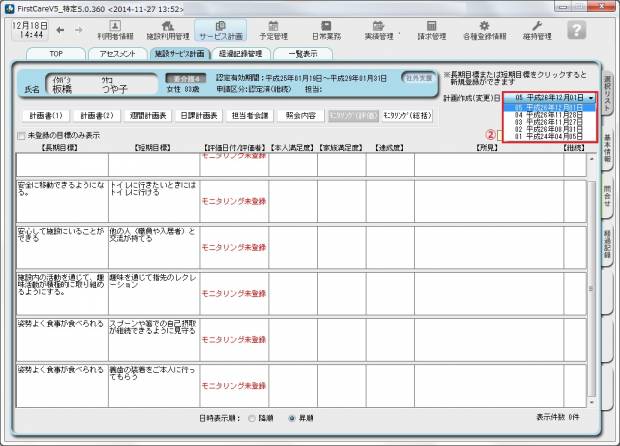Select the 降順 radio button
The height and width of the screenshot is (446, 620).
[250, 416]
